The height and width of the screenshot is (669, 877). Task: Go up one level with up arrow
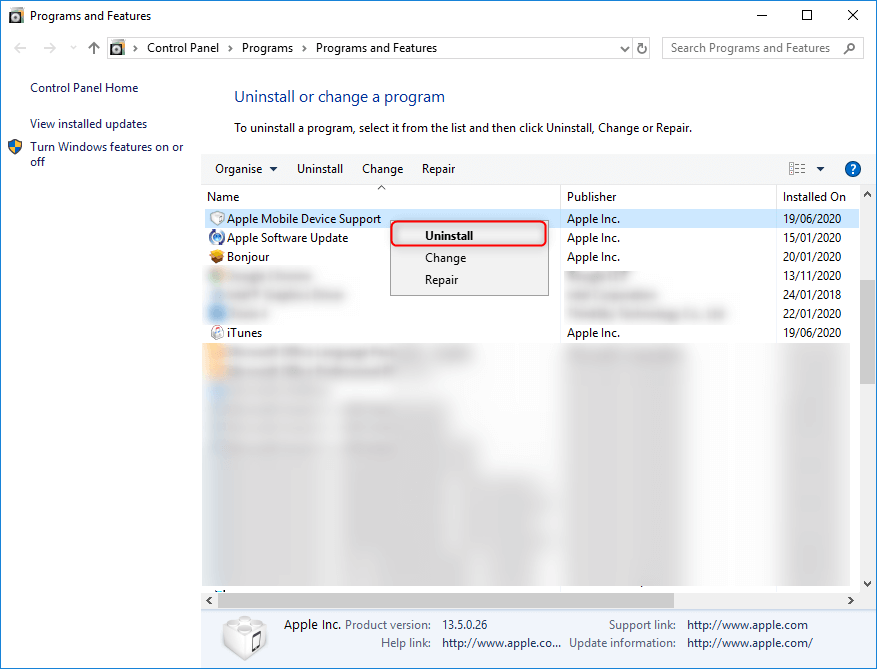(x=94, y=48)
